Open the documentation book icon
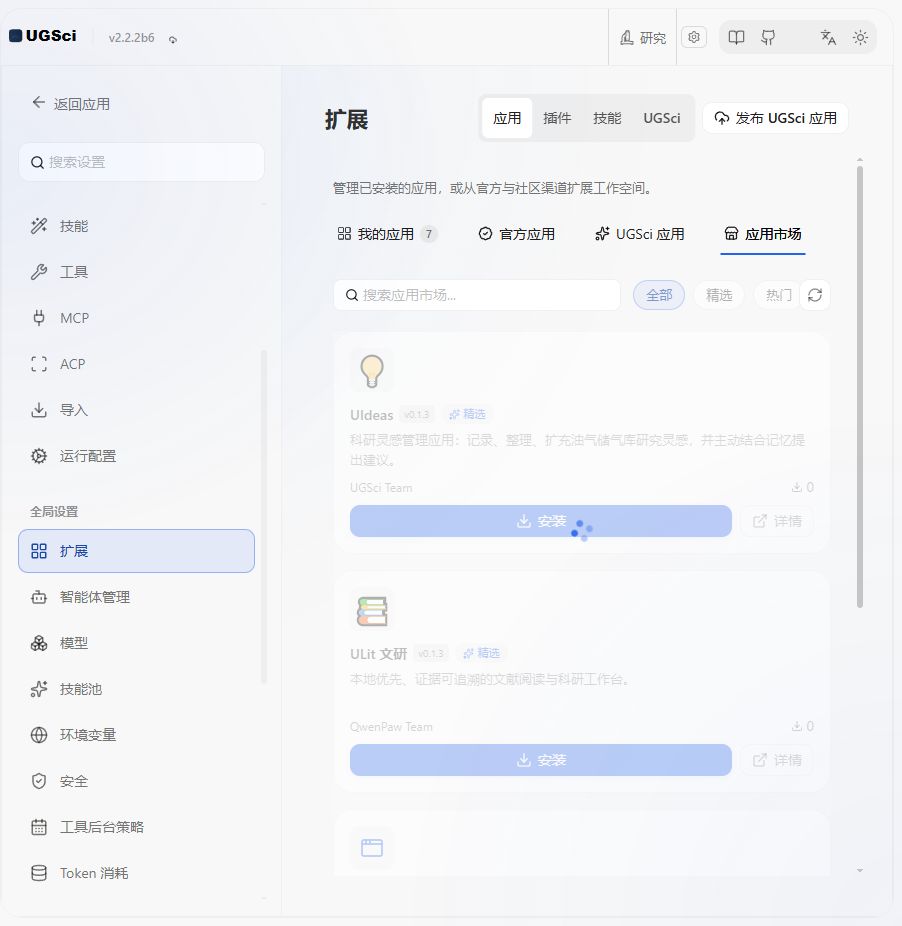This screenshot has height=926, width=902. 736,38
